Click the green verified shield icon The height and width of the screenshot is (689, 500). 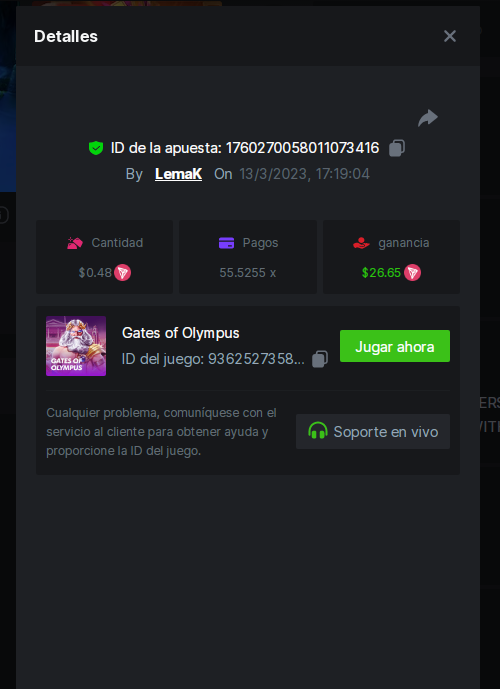click(x=96, y=148)
